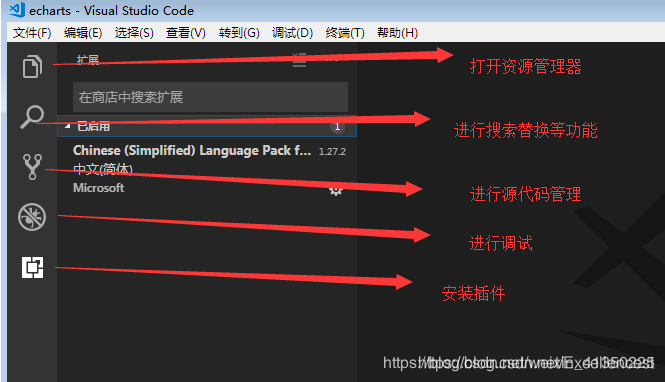Click the VS Code logo in title bar
Image resolution: width=665 pixels, height=382 pixels.
coord(17,10)
